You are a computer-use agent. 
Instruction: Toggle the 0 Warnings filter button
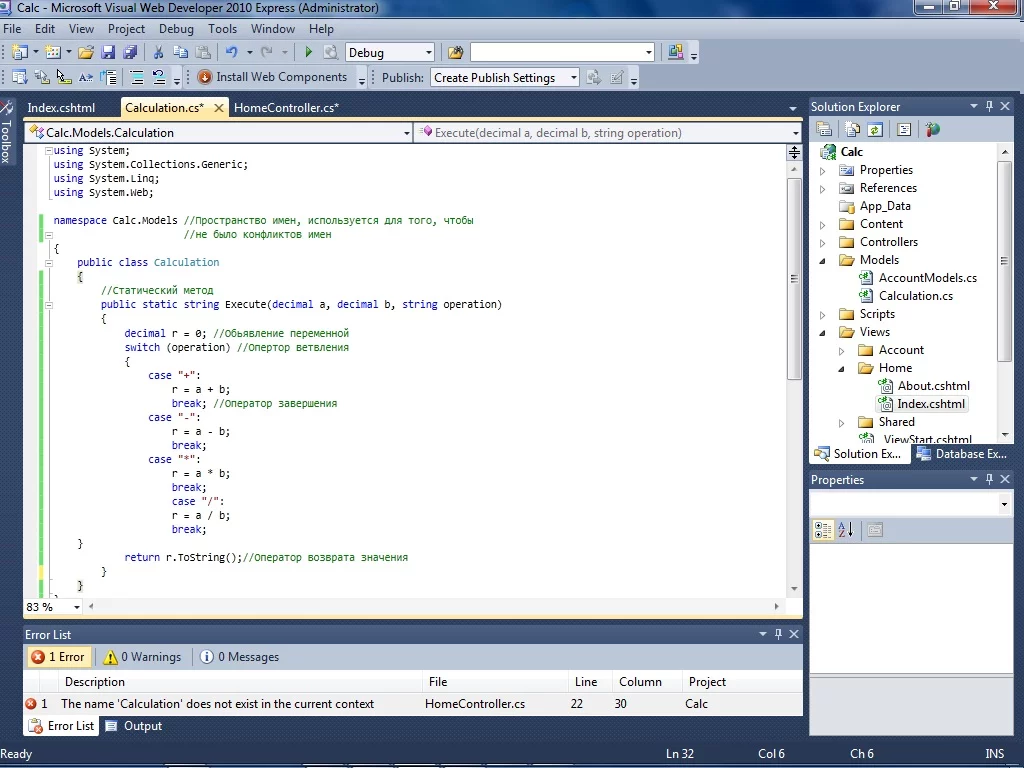point(142,657)
